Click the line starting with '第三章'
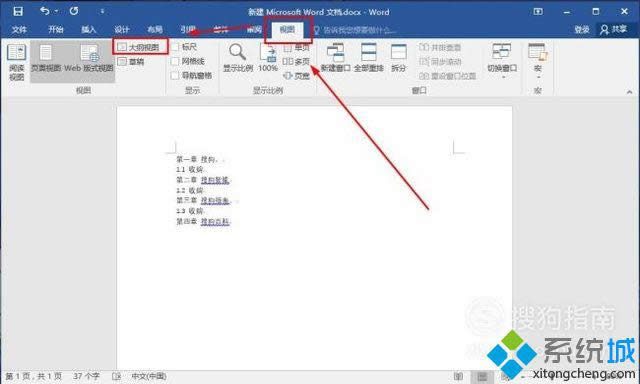The width and height of the screenshot is (640, 384). click(203, 200)
